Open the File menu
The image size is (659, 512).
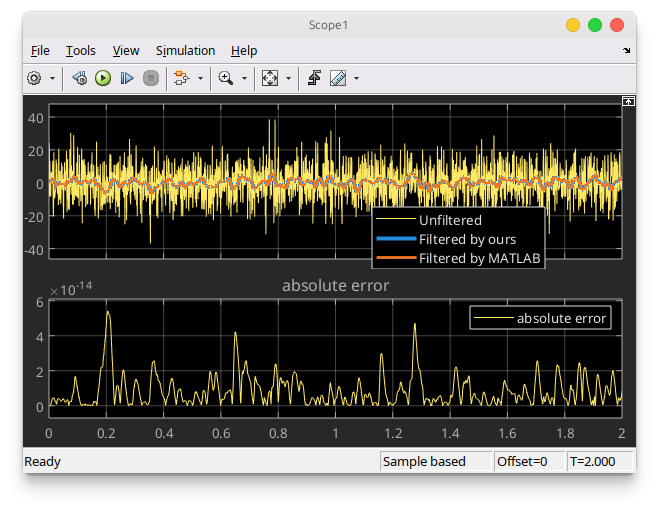pos(40,50)
